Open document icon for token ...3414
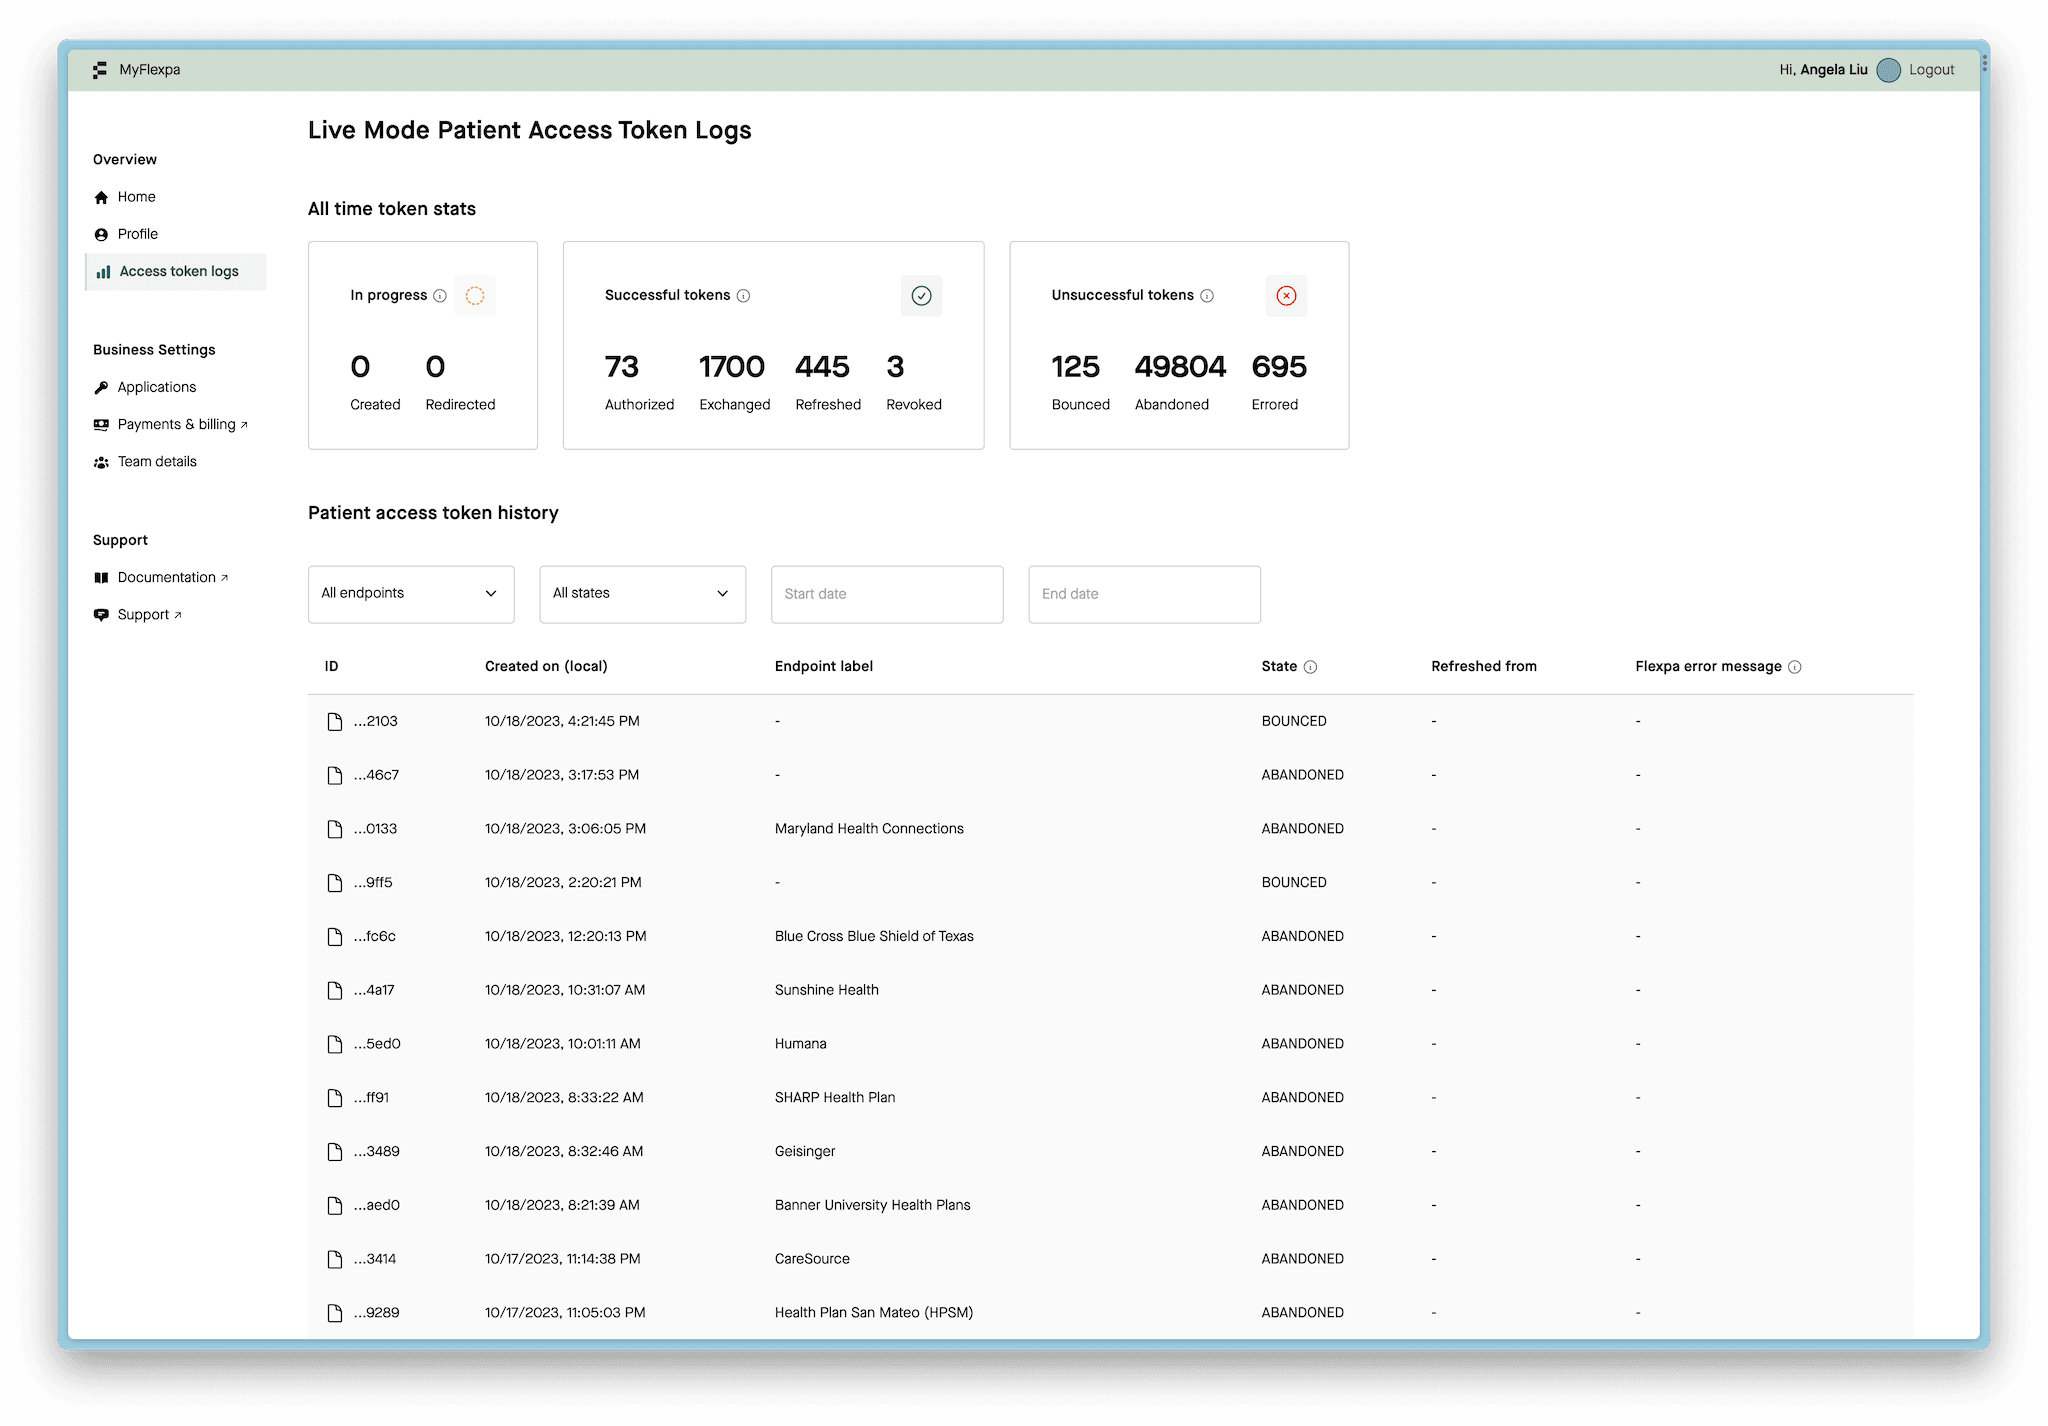 (x=335, y=1259)
